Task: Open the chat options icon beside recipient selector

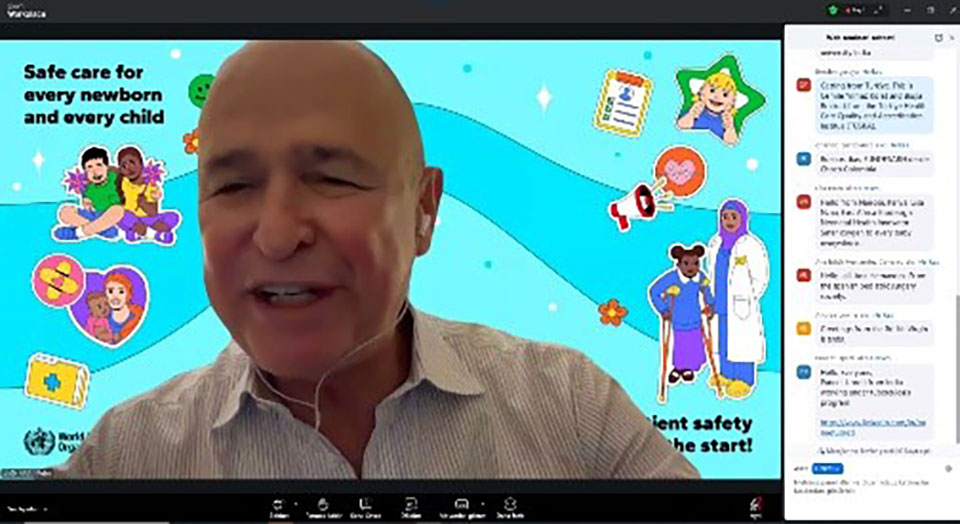Action: tap(948, 467)
